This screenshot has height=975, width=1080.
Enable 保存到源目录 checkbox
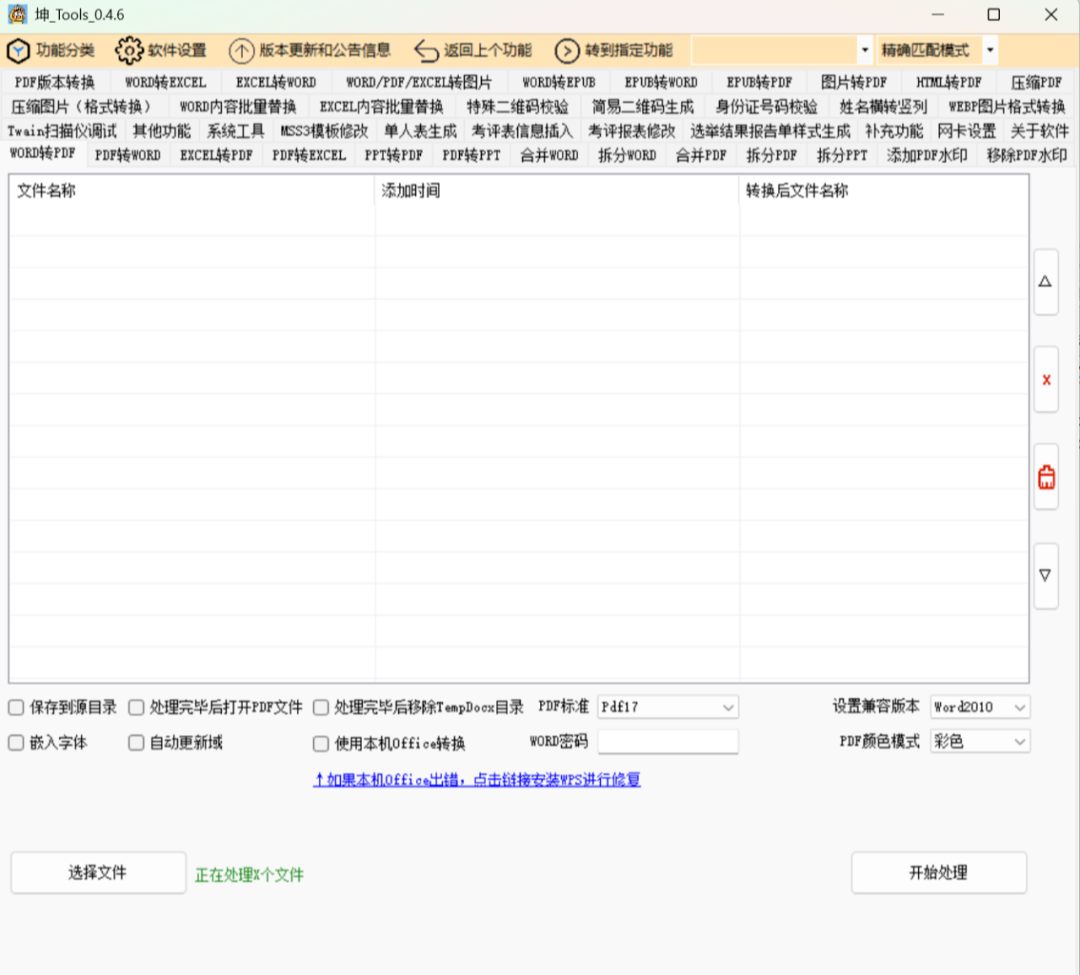tap(16, 707)
